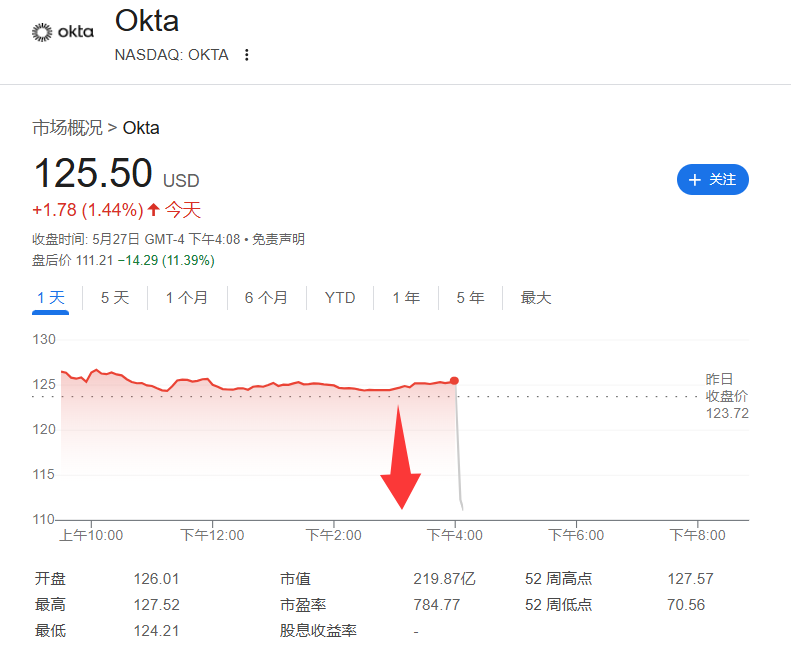Click the plus icon on follow button
The height and width of the screenshot is (659, 791).
695,180
